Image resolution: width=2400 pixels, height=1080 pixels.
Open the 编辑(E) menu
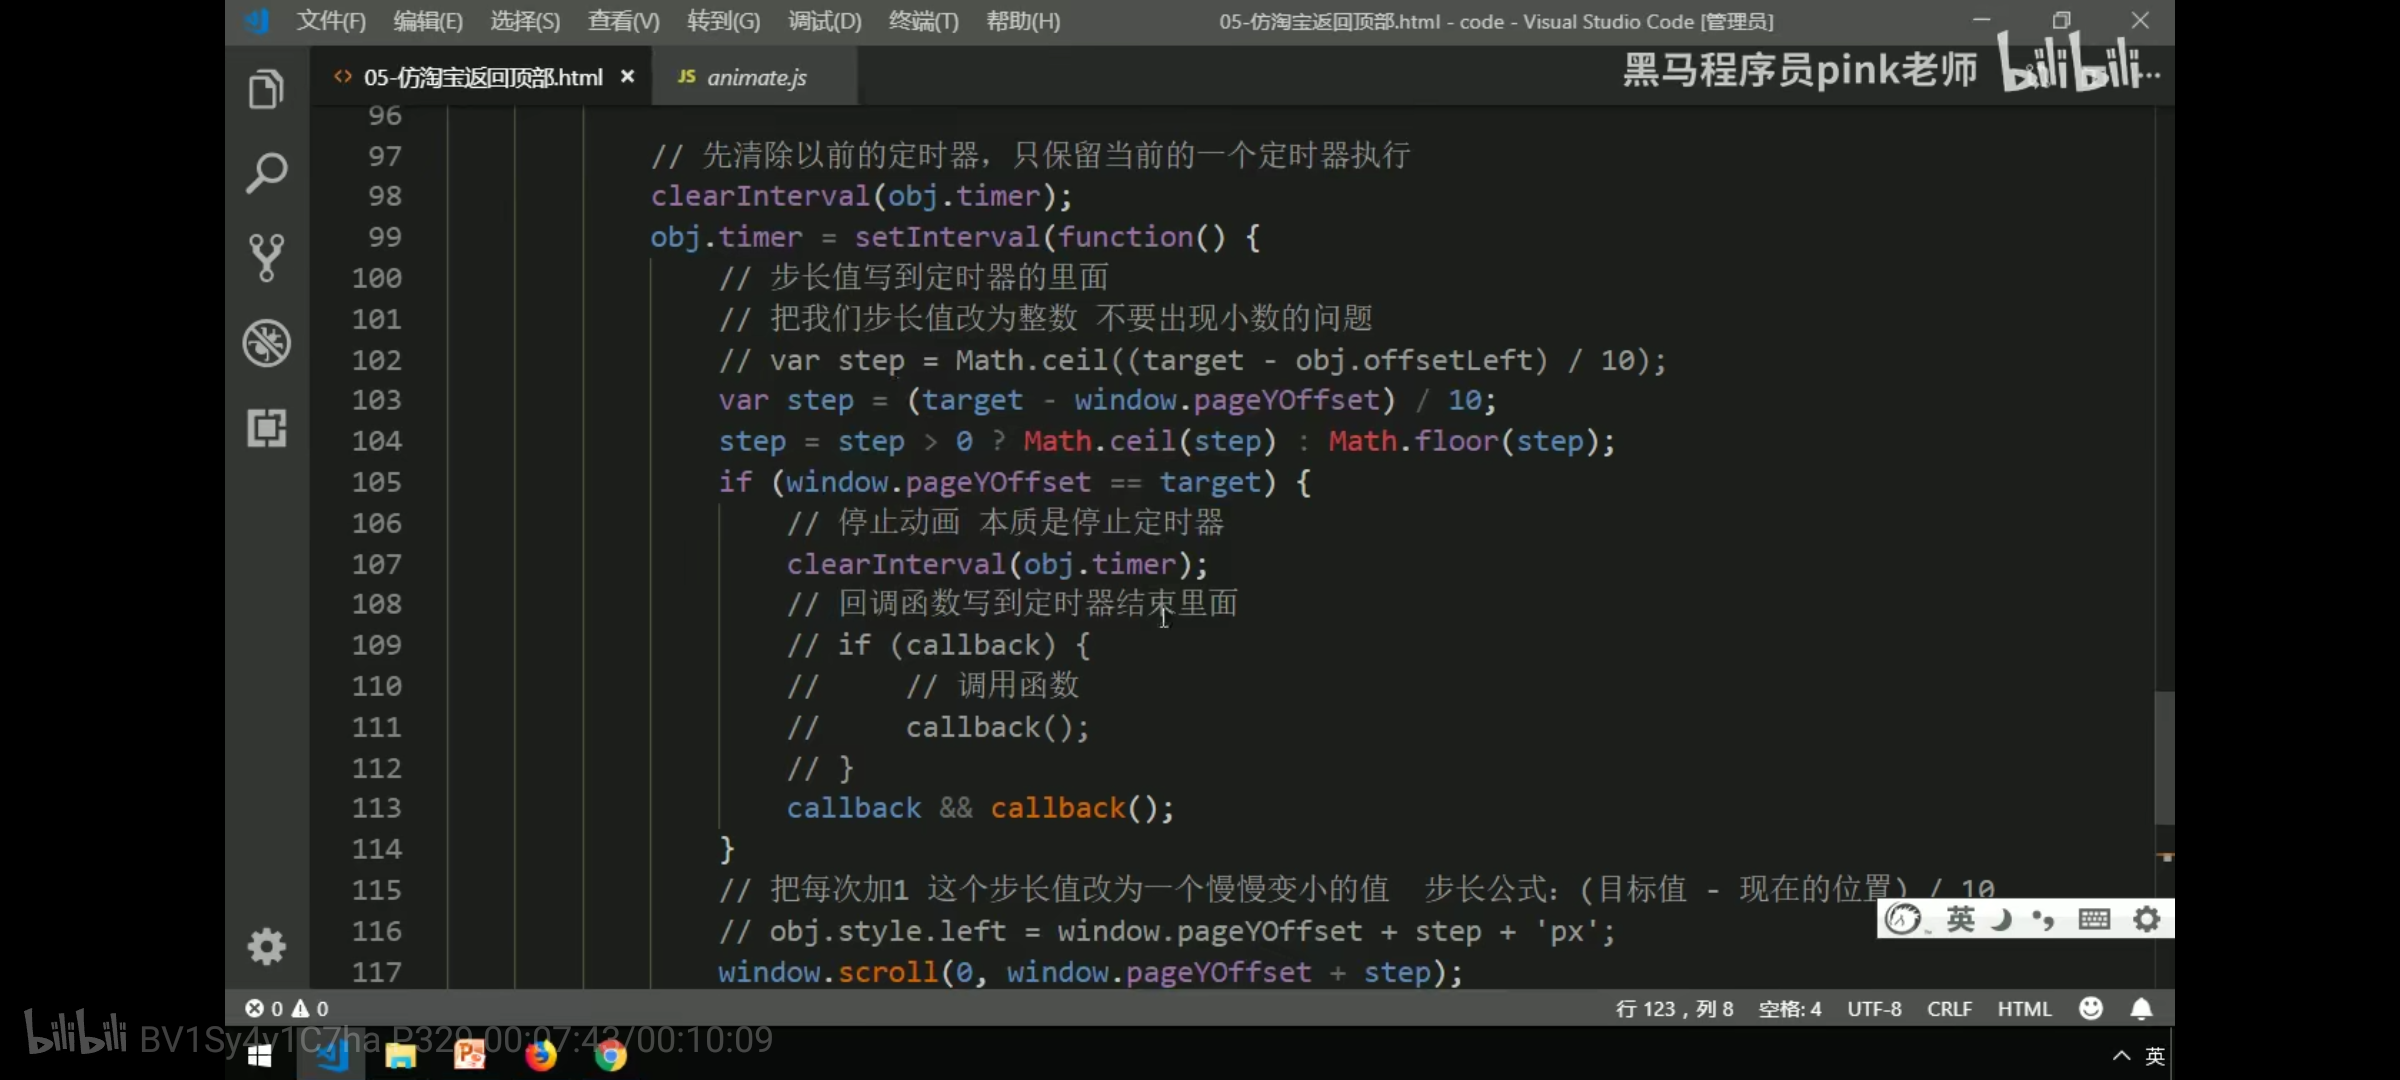428,21
